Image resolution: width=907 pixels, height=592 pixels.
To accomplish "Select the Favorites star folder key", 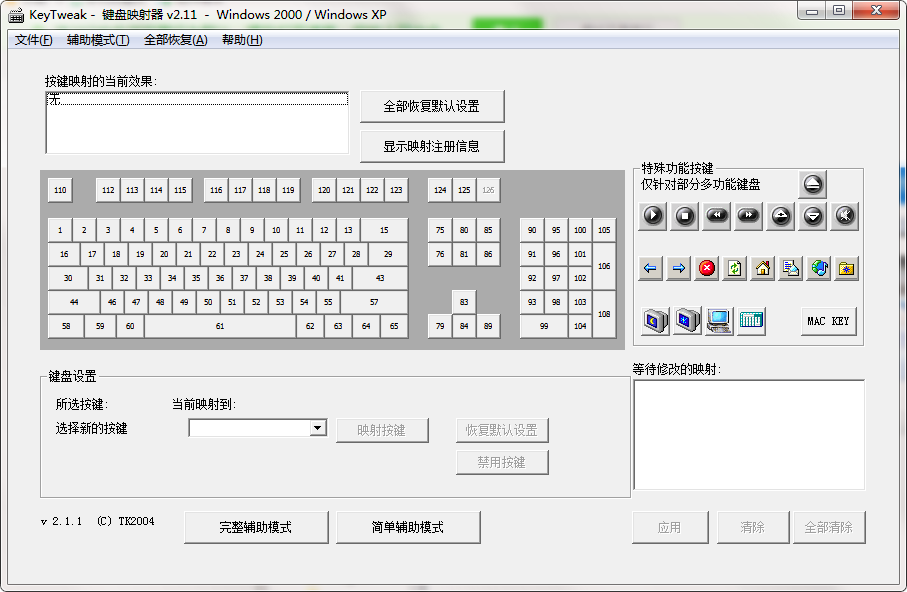I will (847, 267).
